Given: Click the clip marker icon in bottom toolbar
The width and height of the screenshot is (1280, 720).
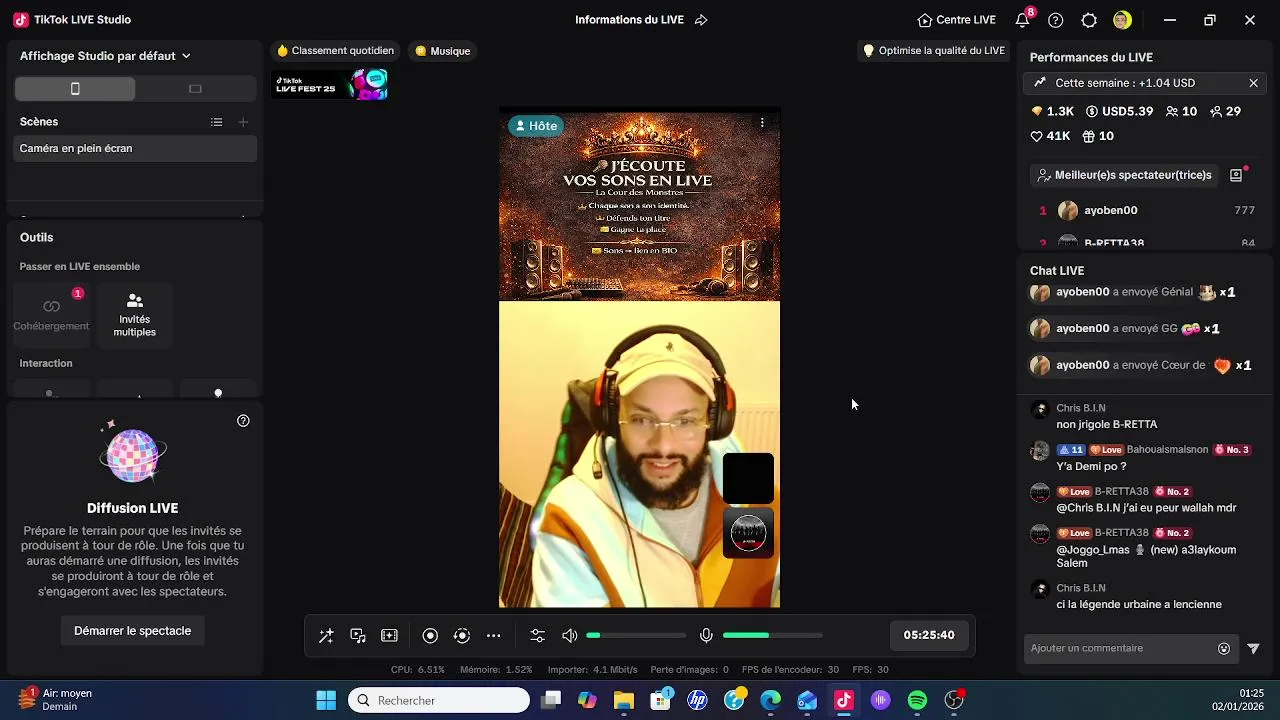Looking at the screenshot, I should (x=390, y=636).
